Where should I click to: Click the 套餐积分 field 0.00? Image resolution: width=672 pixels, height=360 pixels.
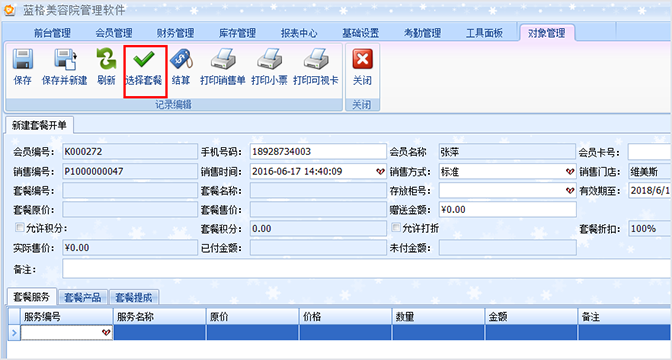tap(318, 229)
